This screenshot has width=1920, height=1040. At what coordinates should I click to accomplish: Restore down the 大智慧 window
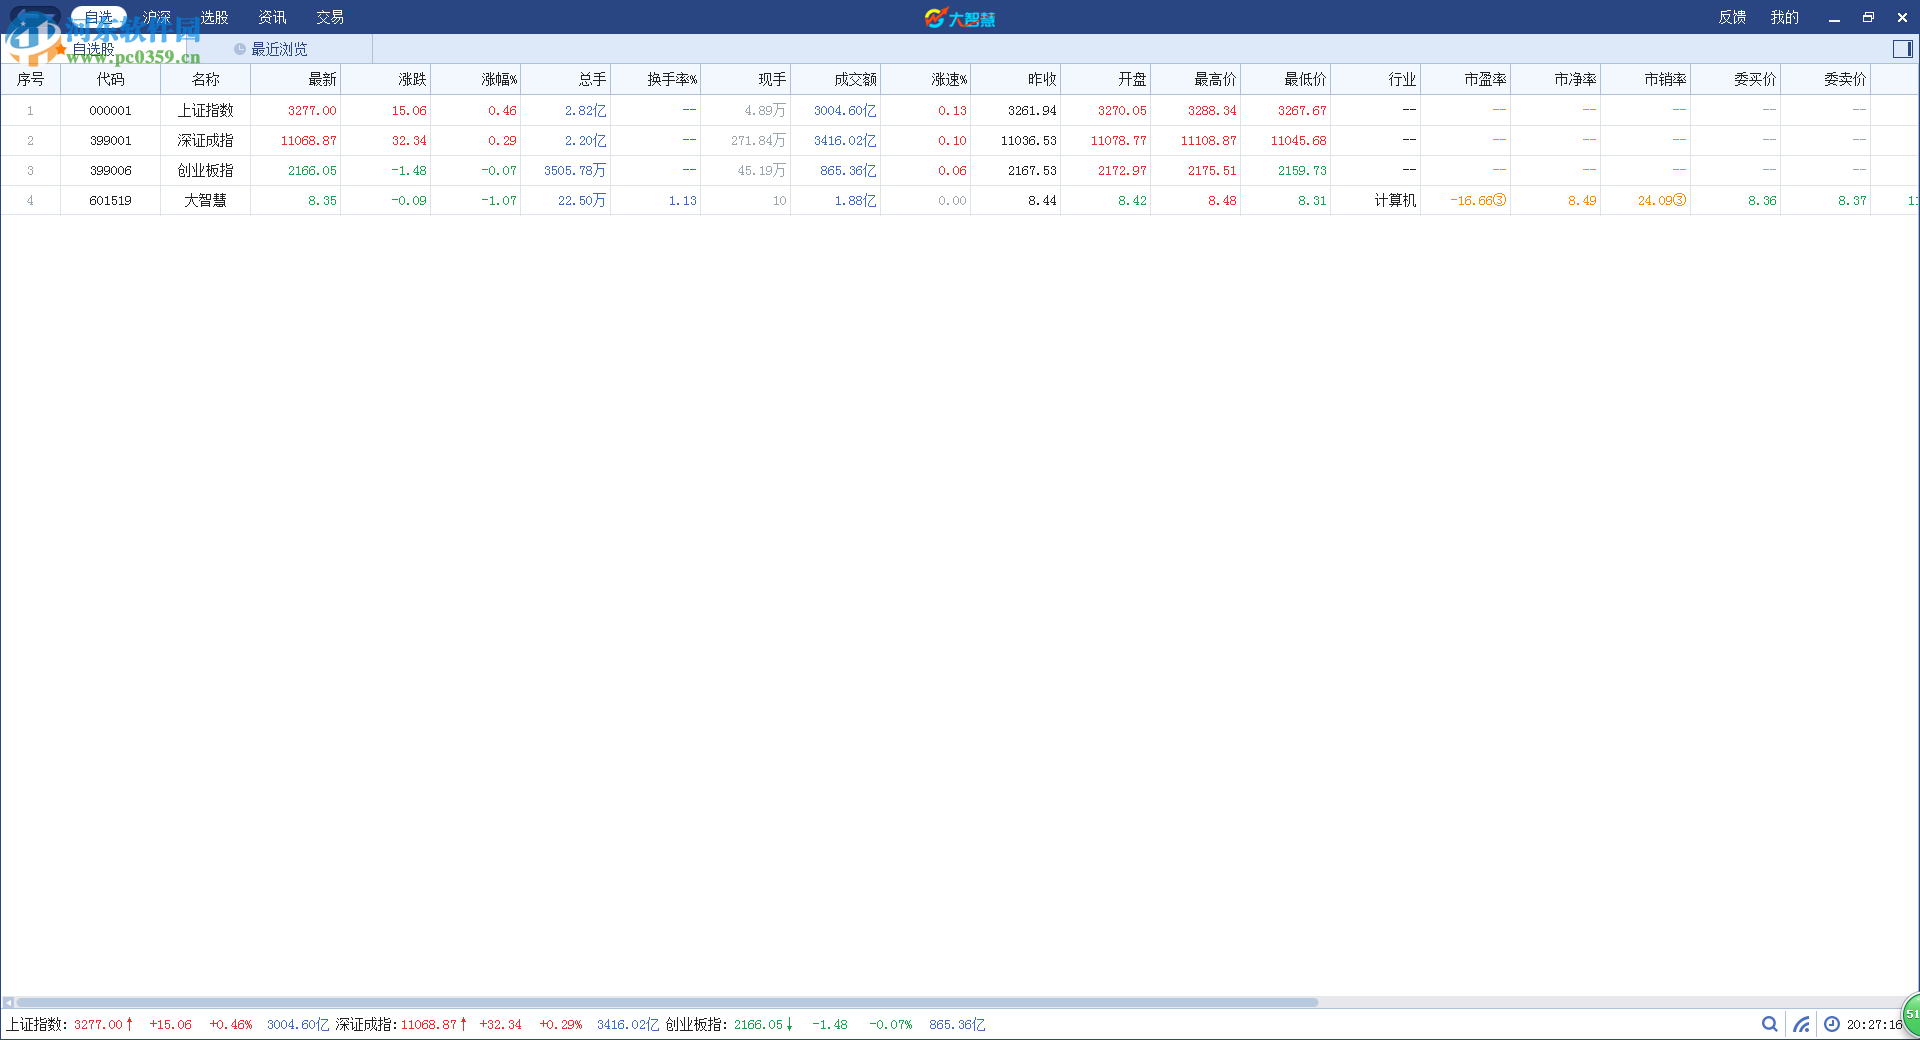pyautogui.click(x=1868, y=18)
